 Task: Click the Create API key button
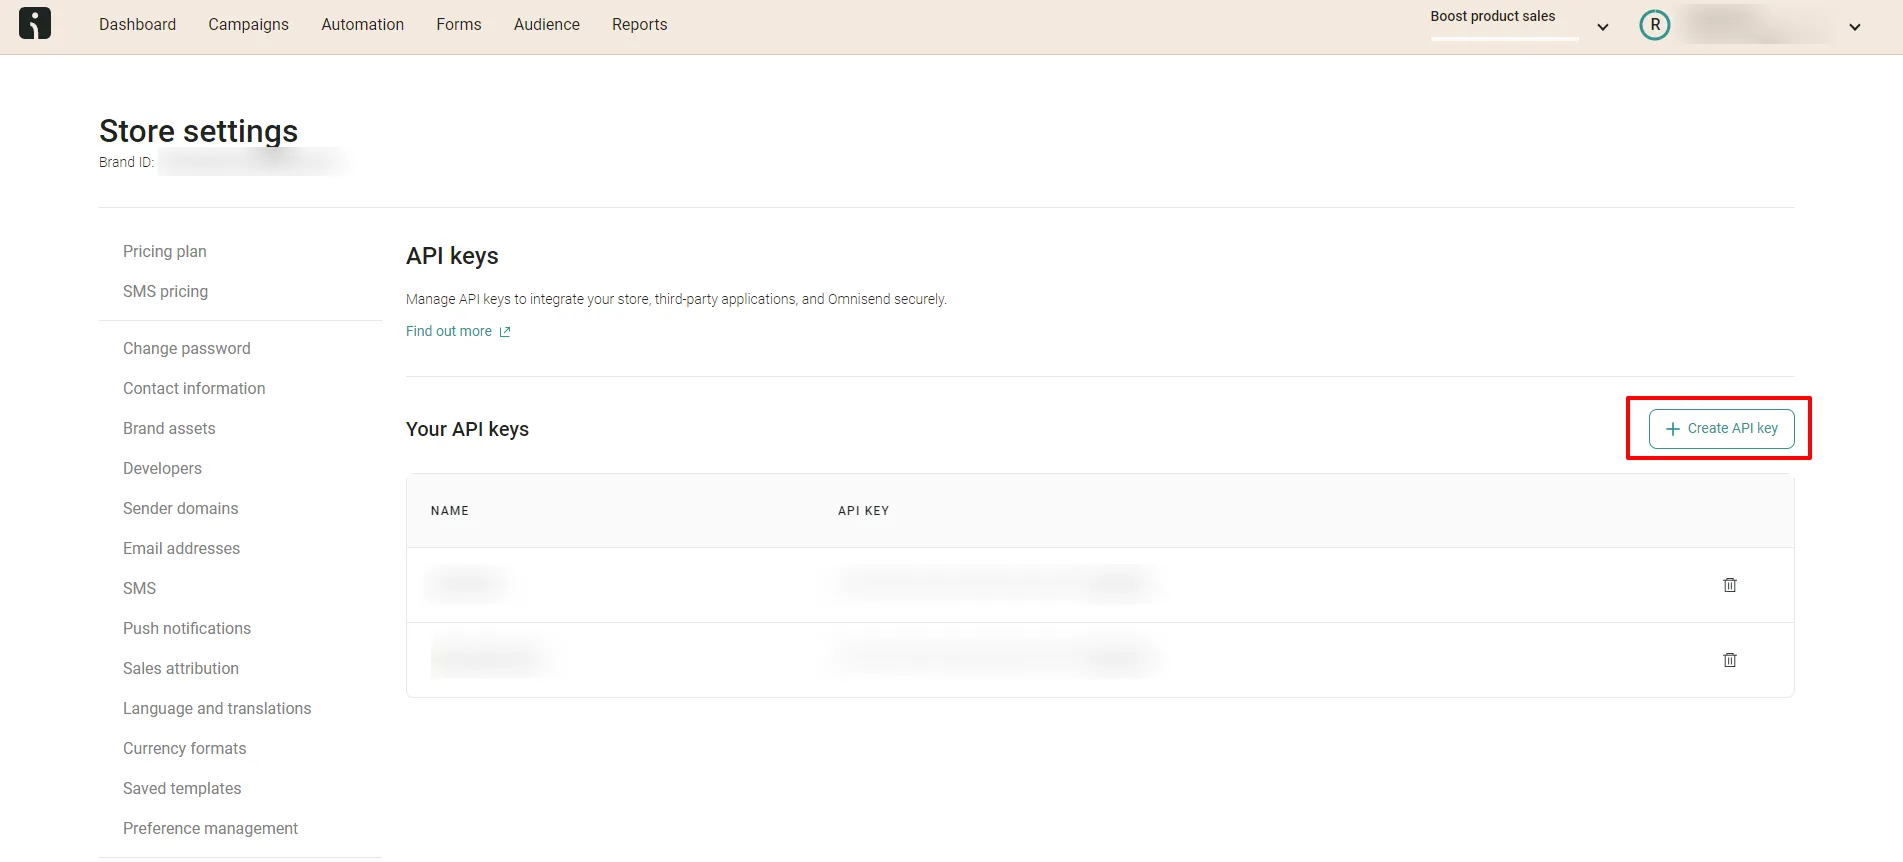pyautogui.click(x=1721, y=429)
